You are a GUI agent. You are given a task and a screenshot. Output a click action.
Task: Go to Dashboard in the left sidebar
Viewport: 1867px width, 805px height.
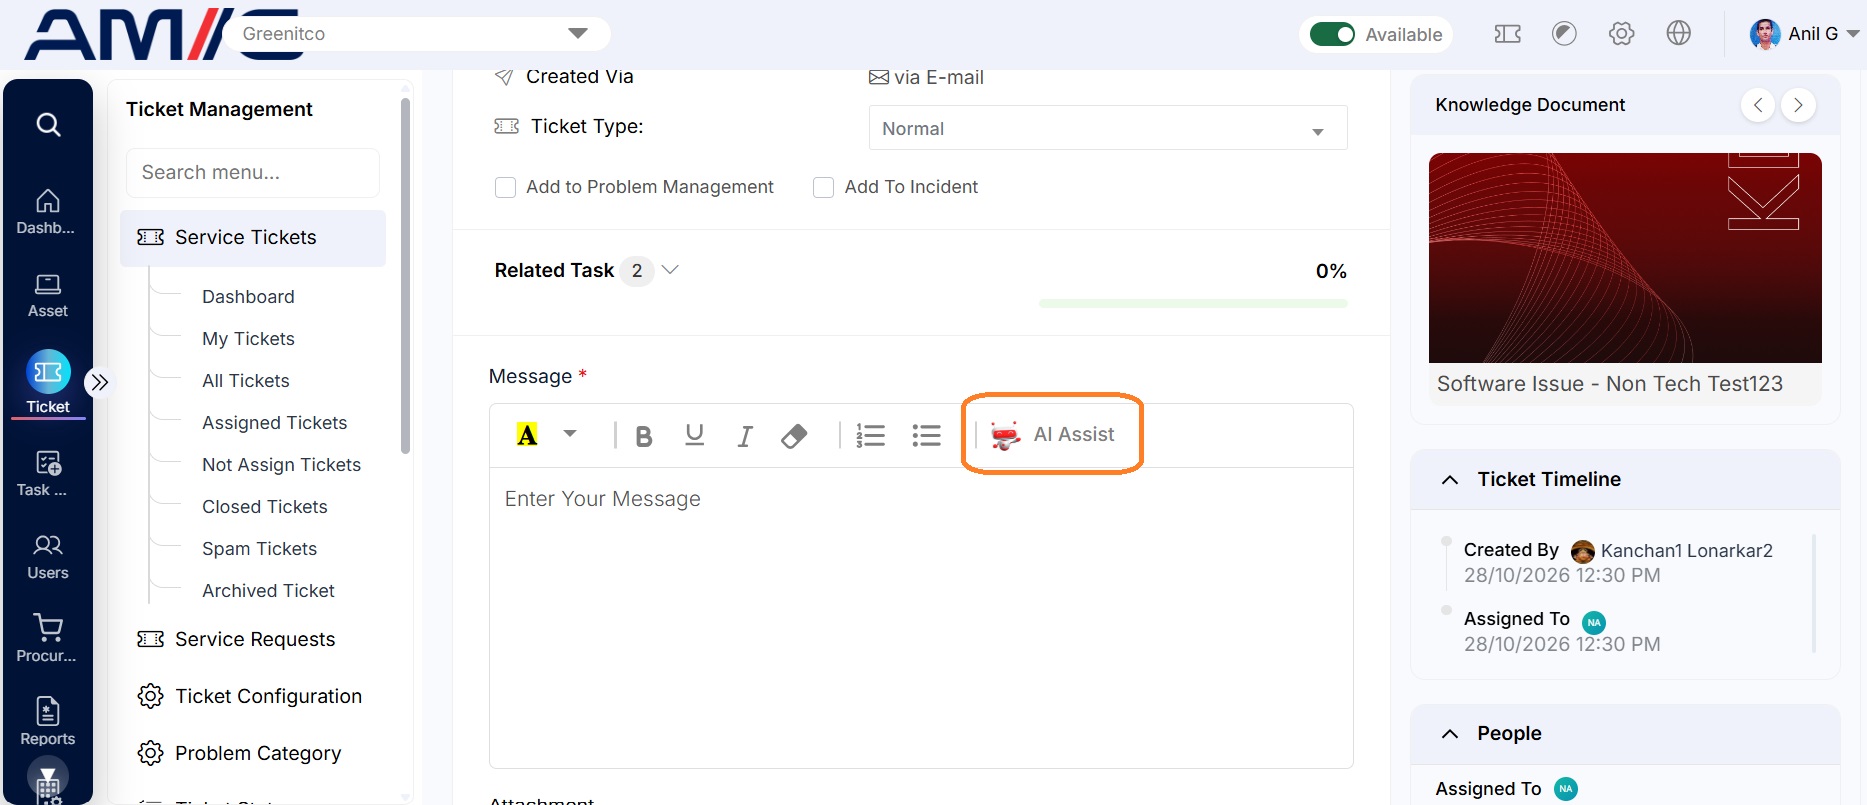tap(47, 212)
